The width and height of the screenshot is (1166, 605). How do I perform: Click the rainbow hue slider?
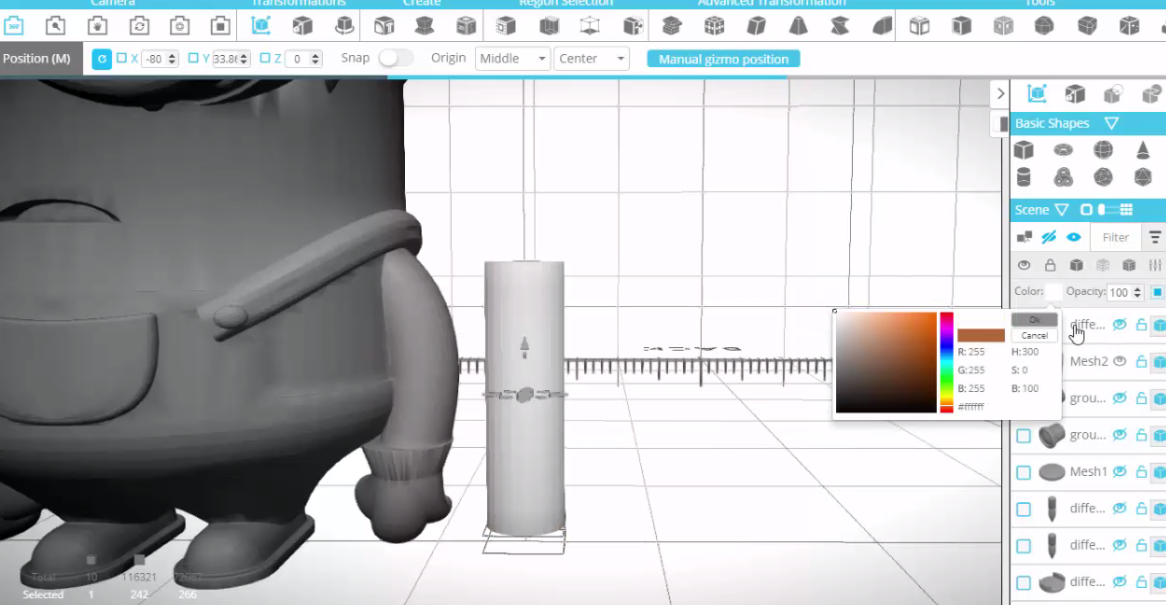(x=947, y=362)
